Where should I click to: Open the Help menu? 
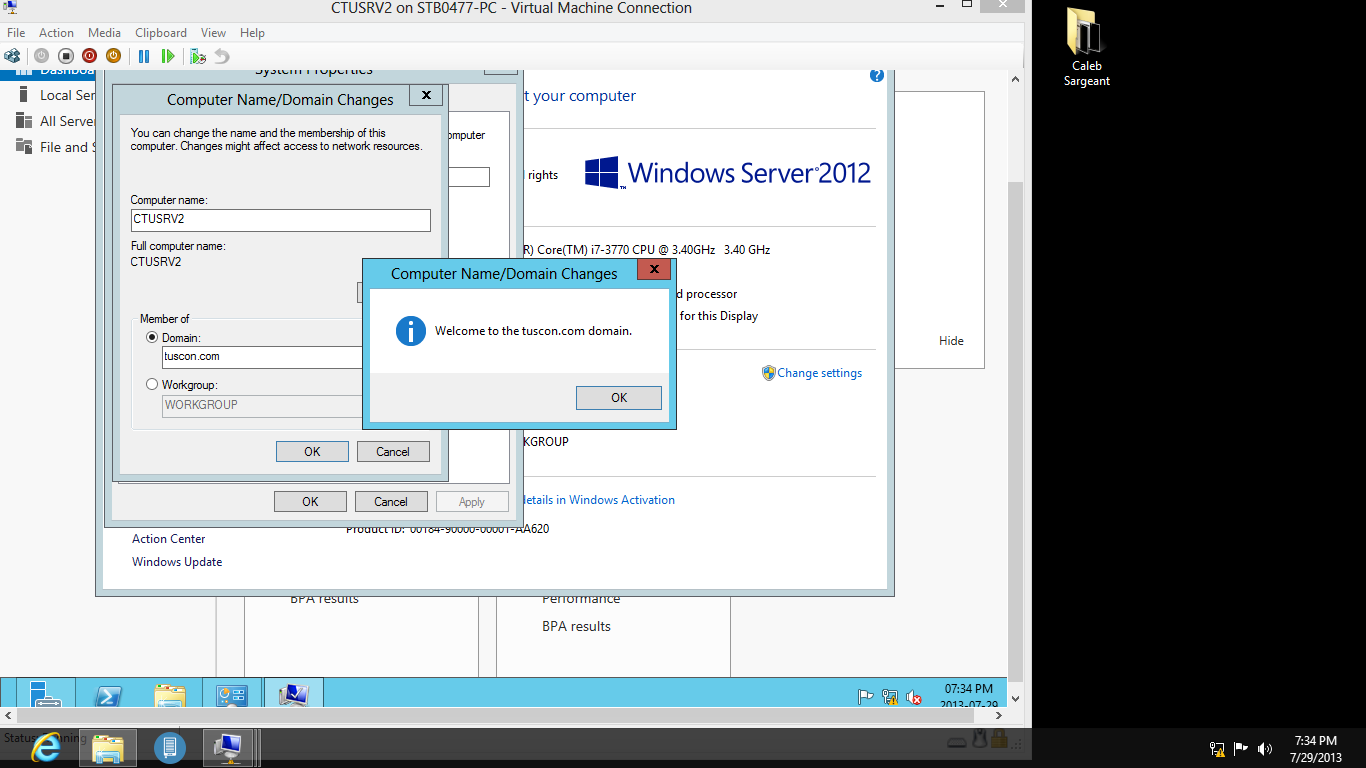(x=253, y=33)
